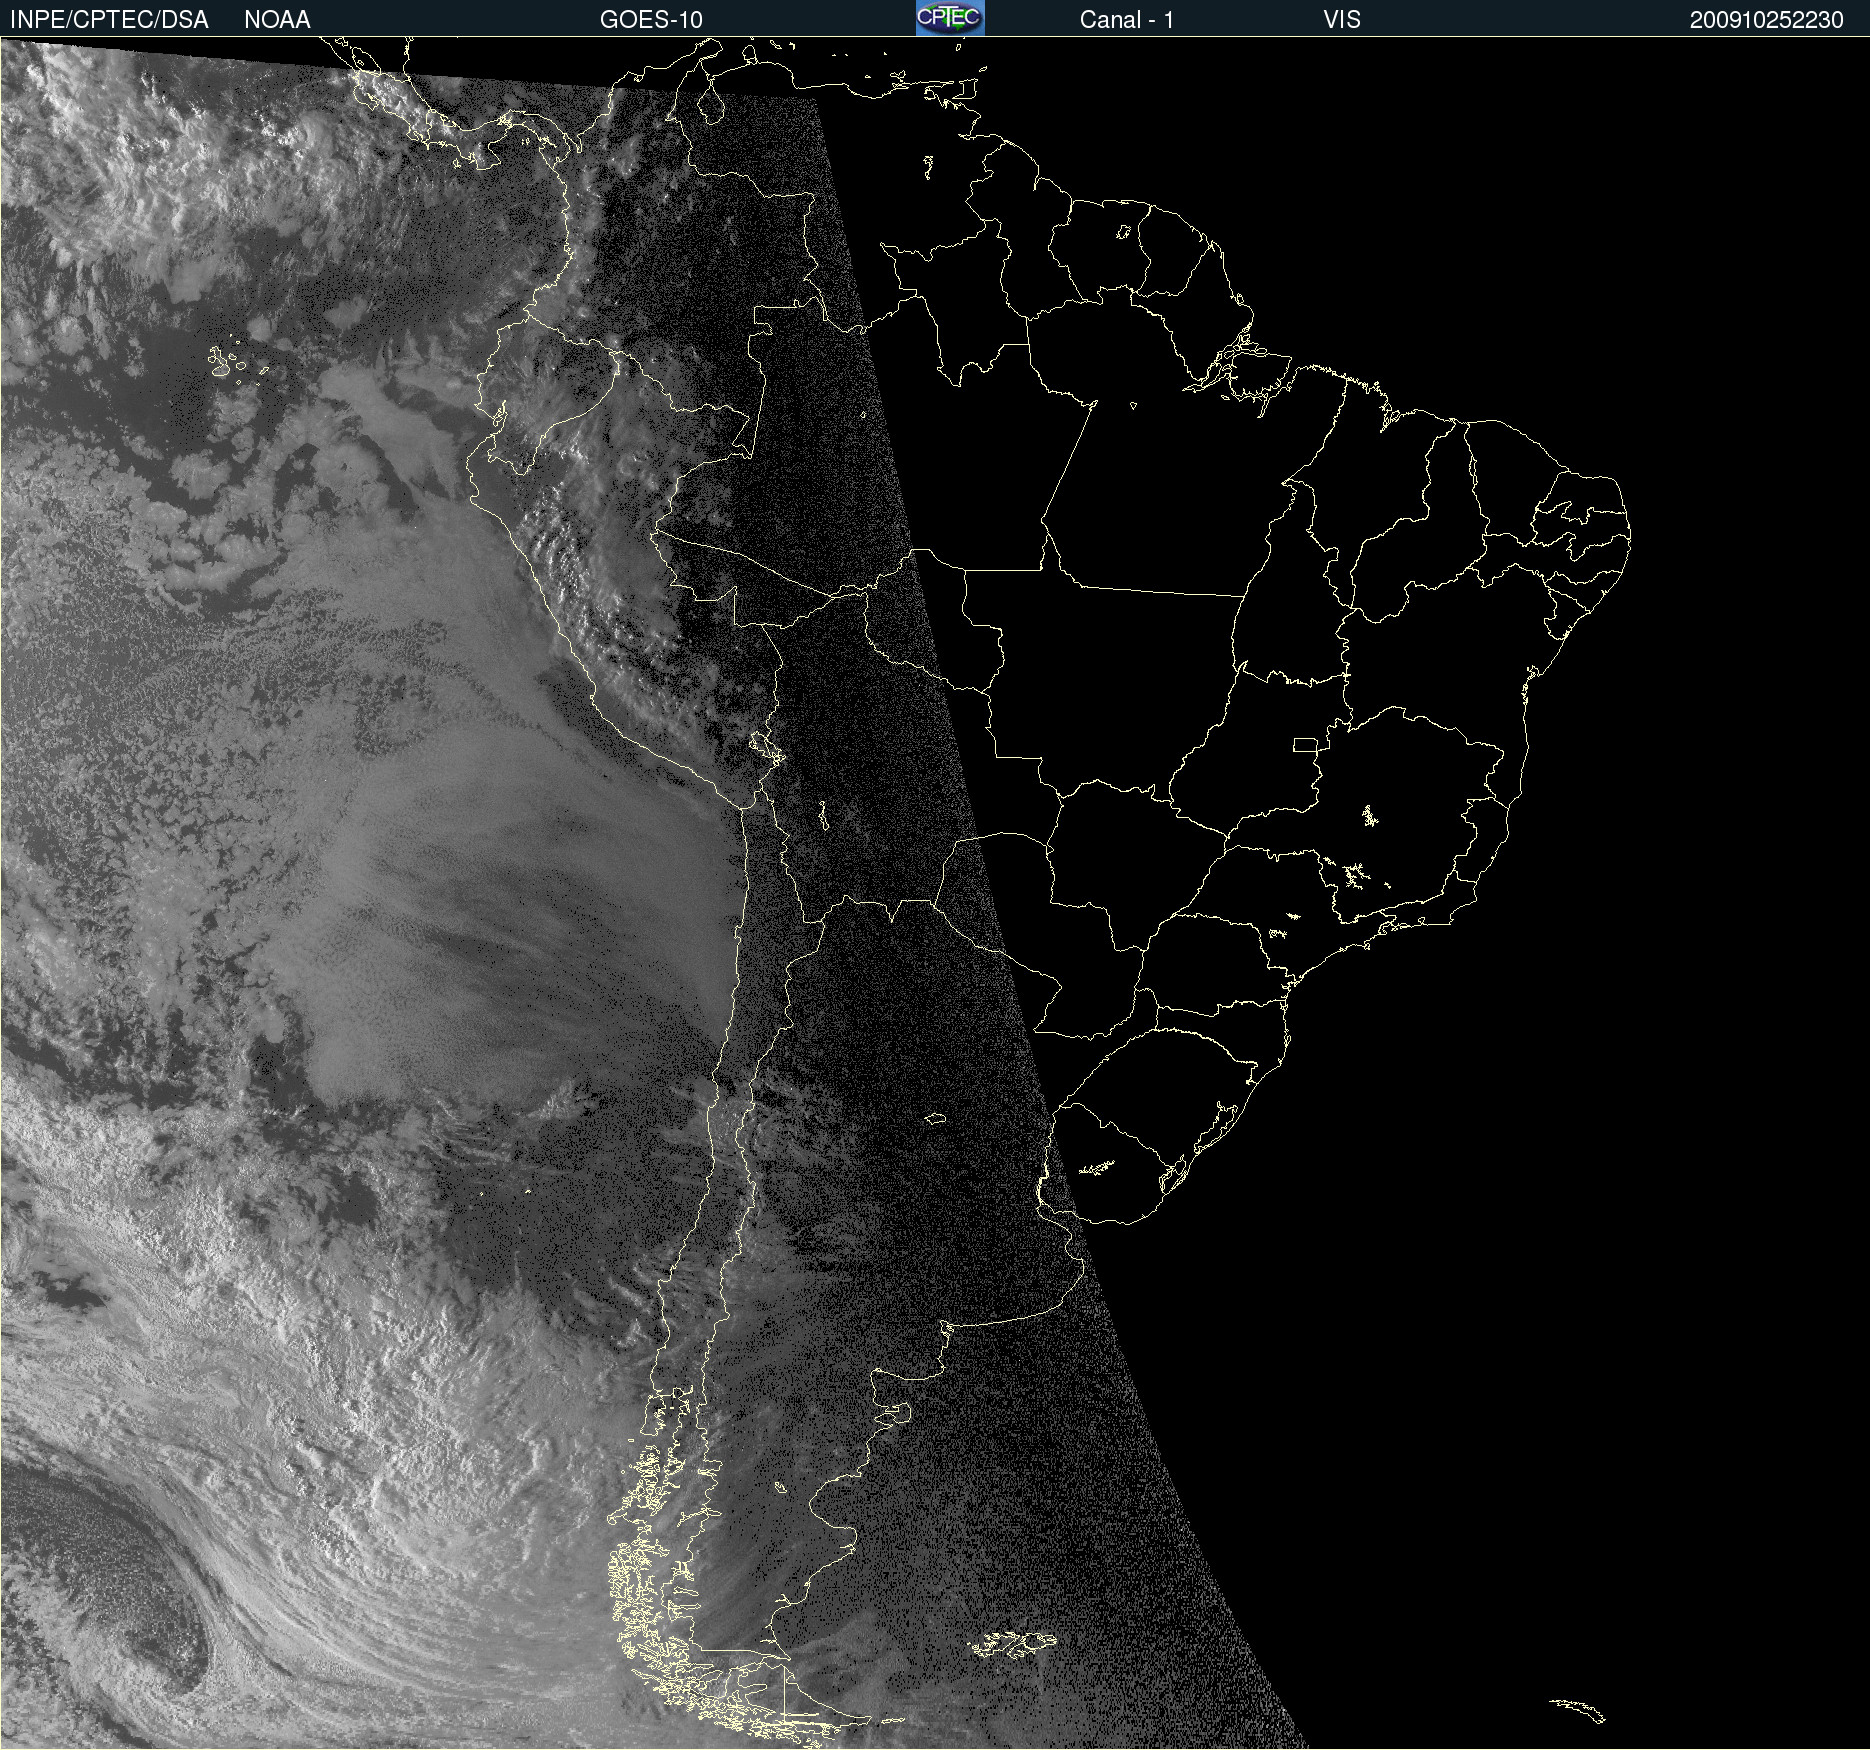
Task: Click the 200910252230 timestamp
Action: tap(1767, 20)
